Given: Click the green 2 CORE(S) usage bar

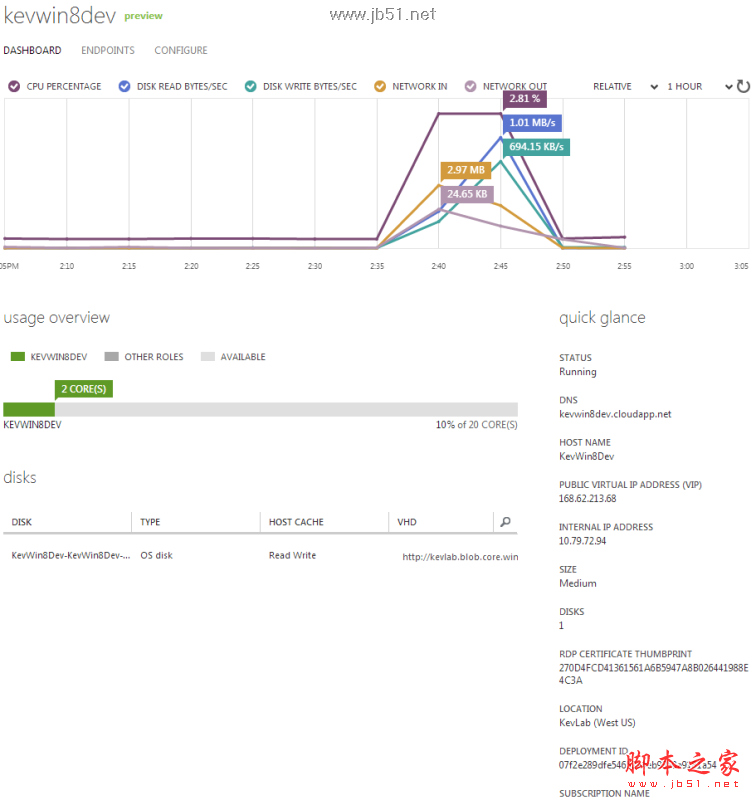Looking at the screenshot, I should pyautogui.click(x=29, y=409).
